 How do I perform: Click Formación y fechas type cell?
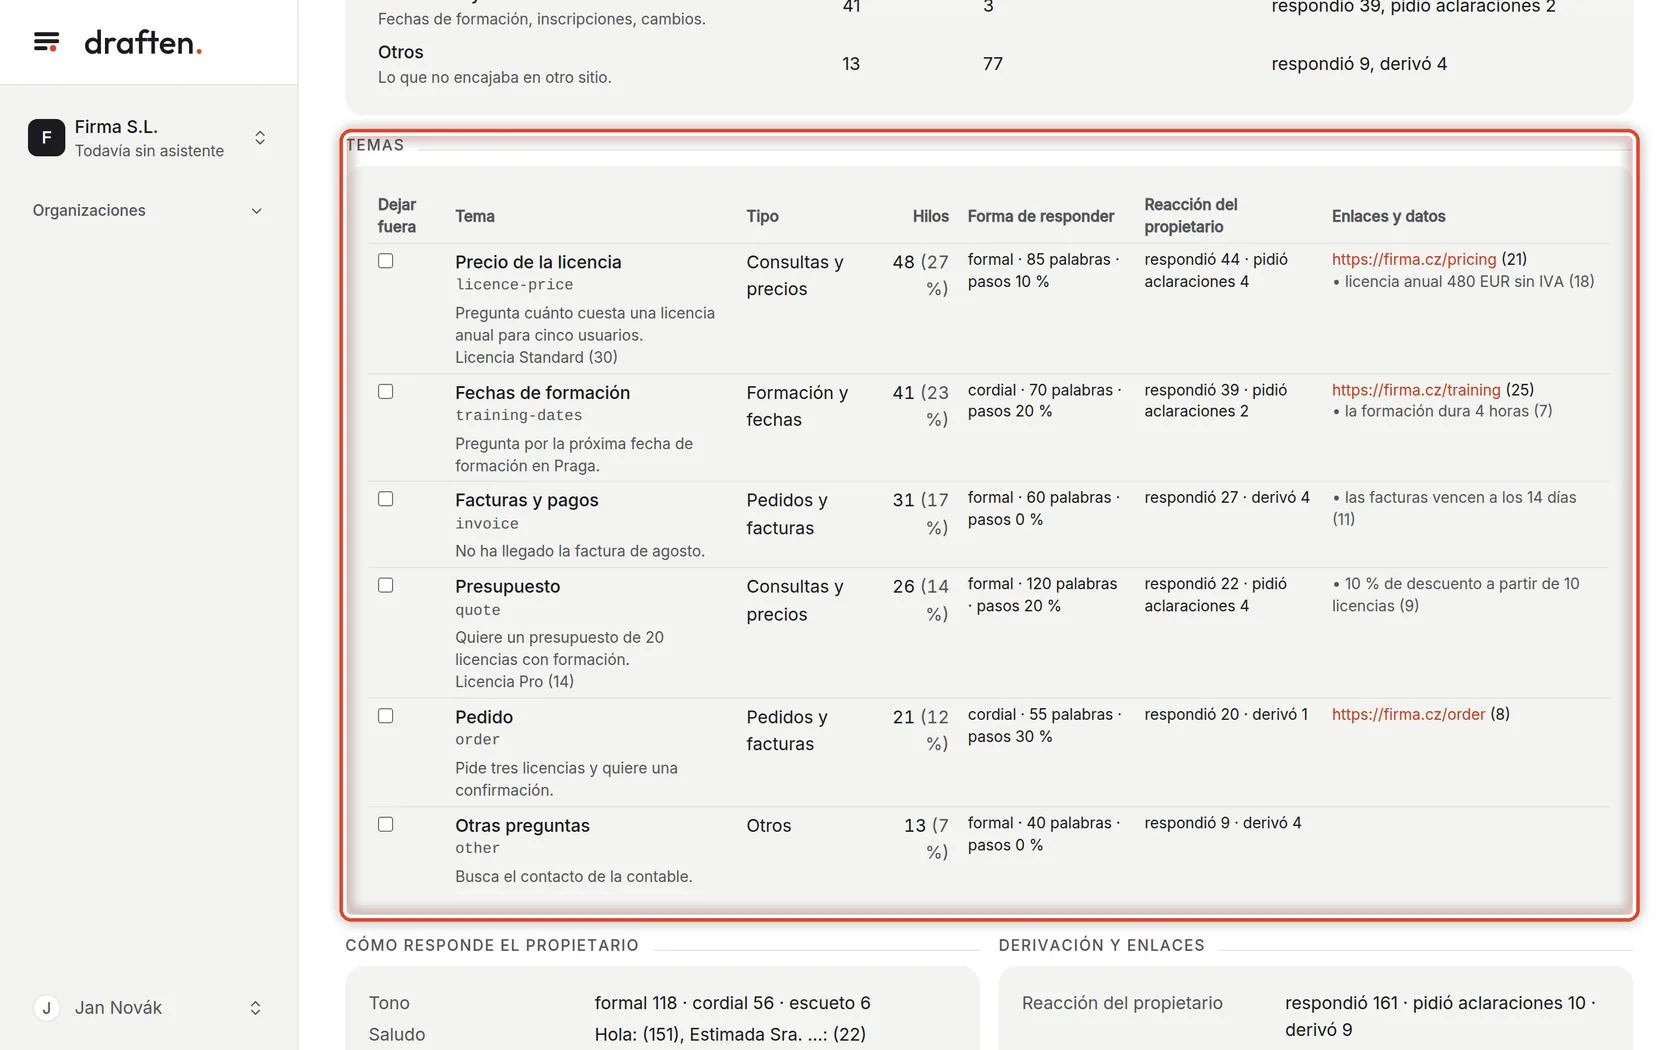coord(797,406)
